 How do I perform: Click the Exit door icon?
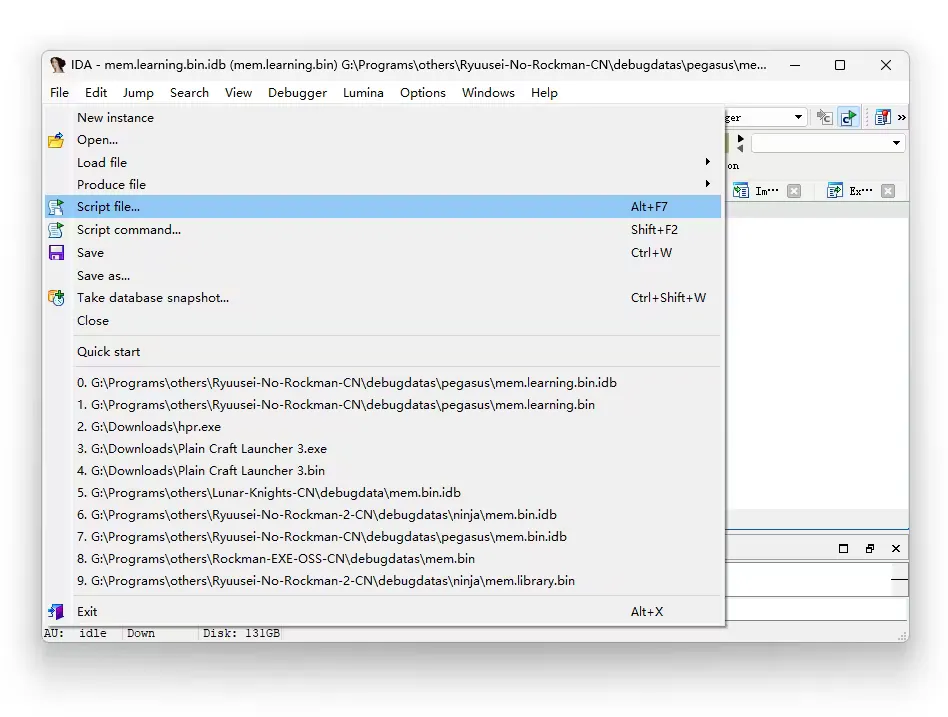pos(56,612)
